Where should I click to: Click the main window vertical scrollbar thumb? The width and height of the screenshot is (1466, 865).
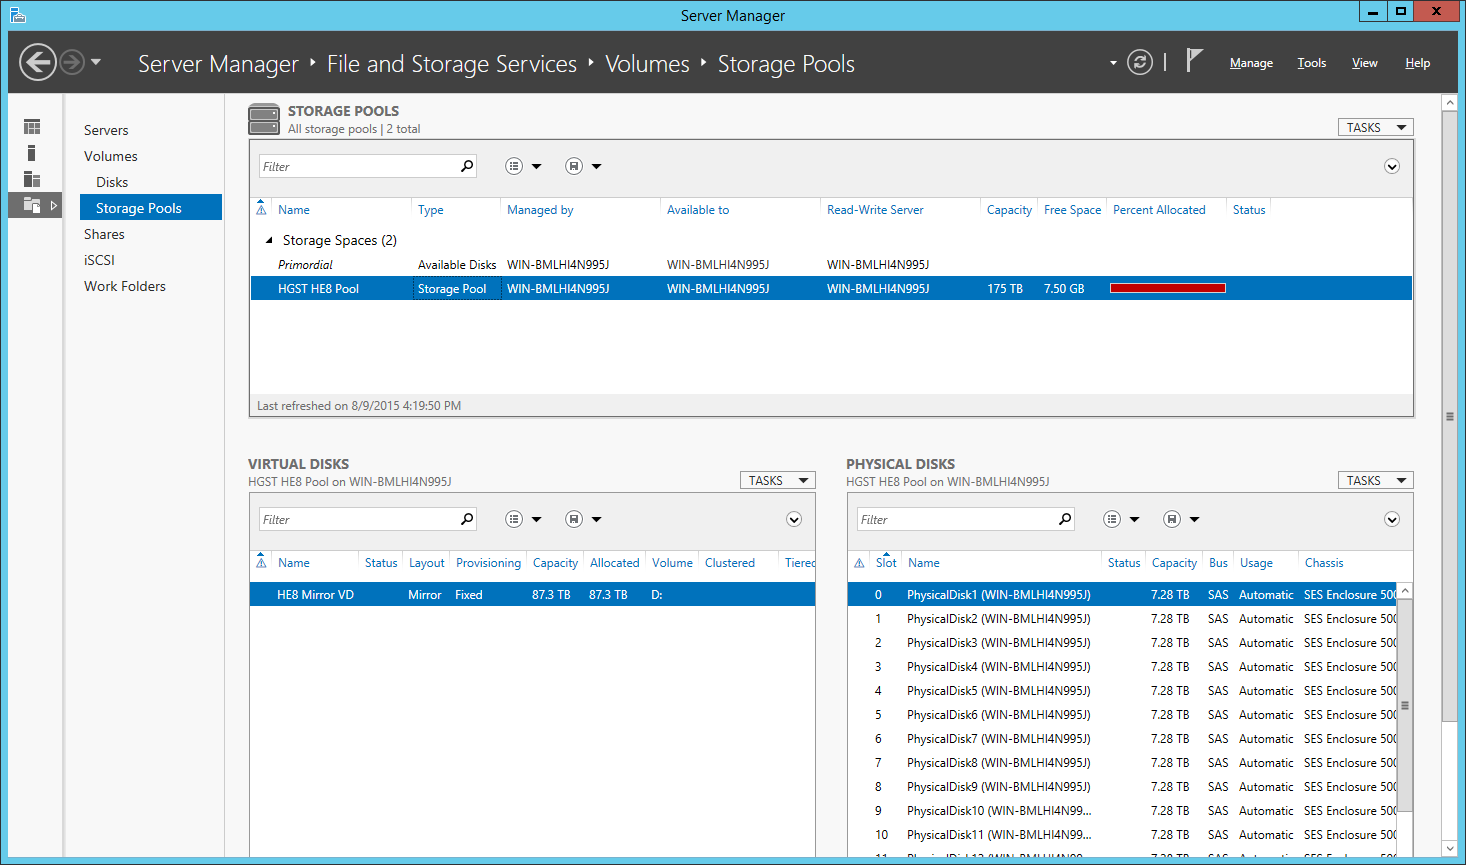1449,416
